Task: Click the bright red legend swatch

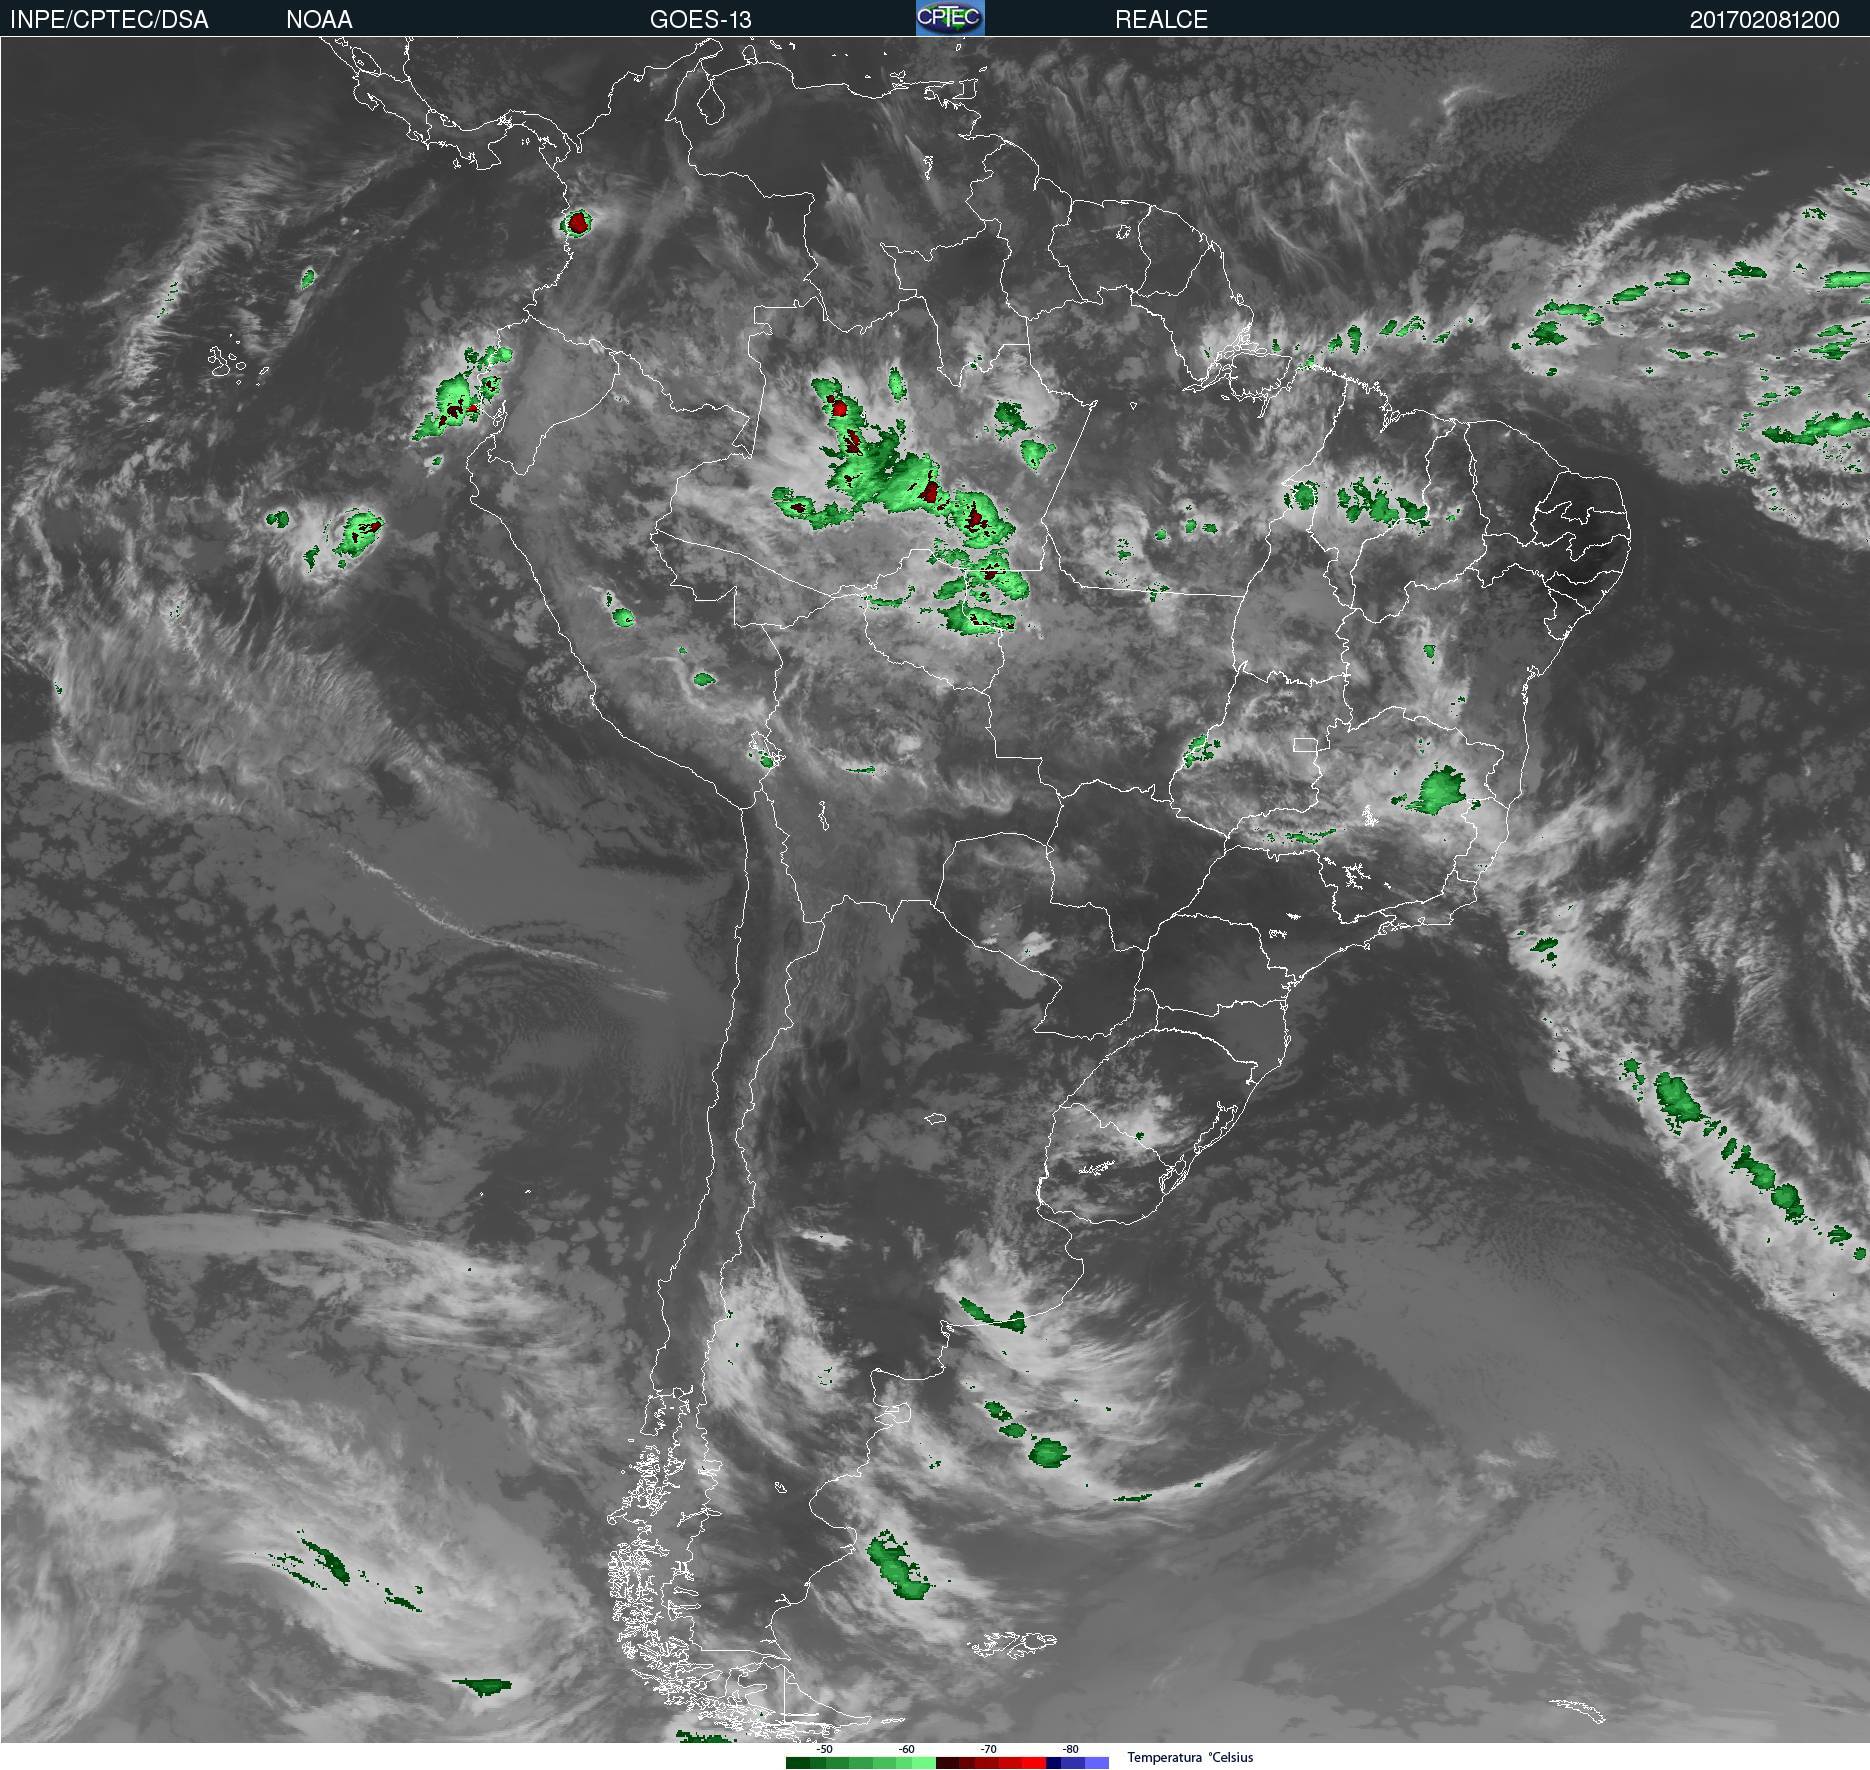Action: pos(1034,1763)
